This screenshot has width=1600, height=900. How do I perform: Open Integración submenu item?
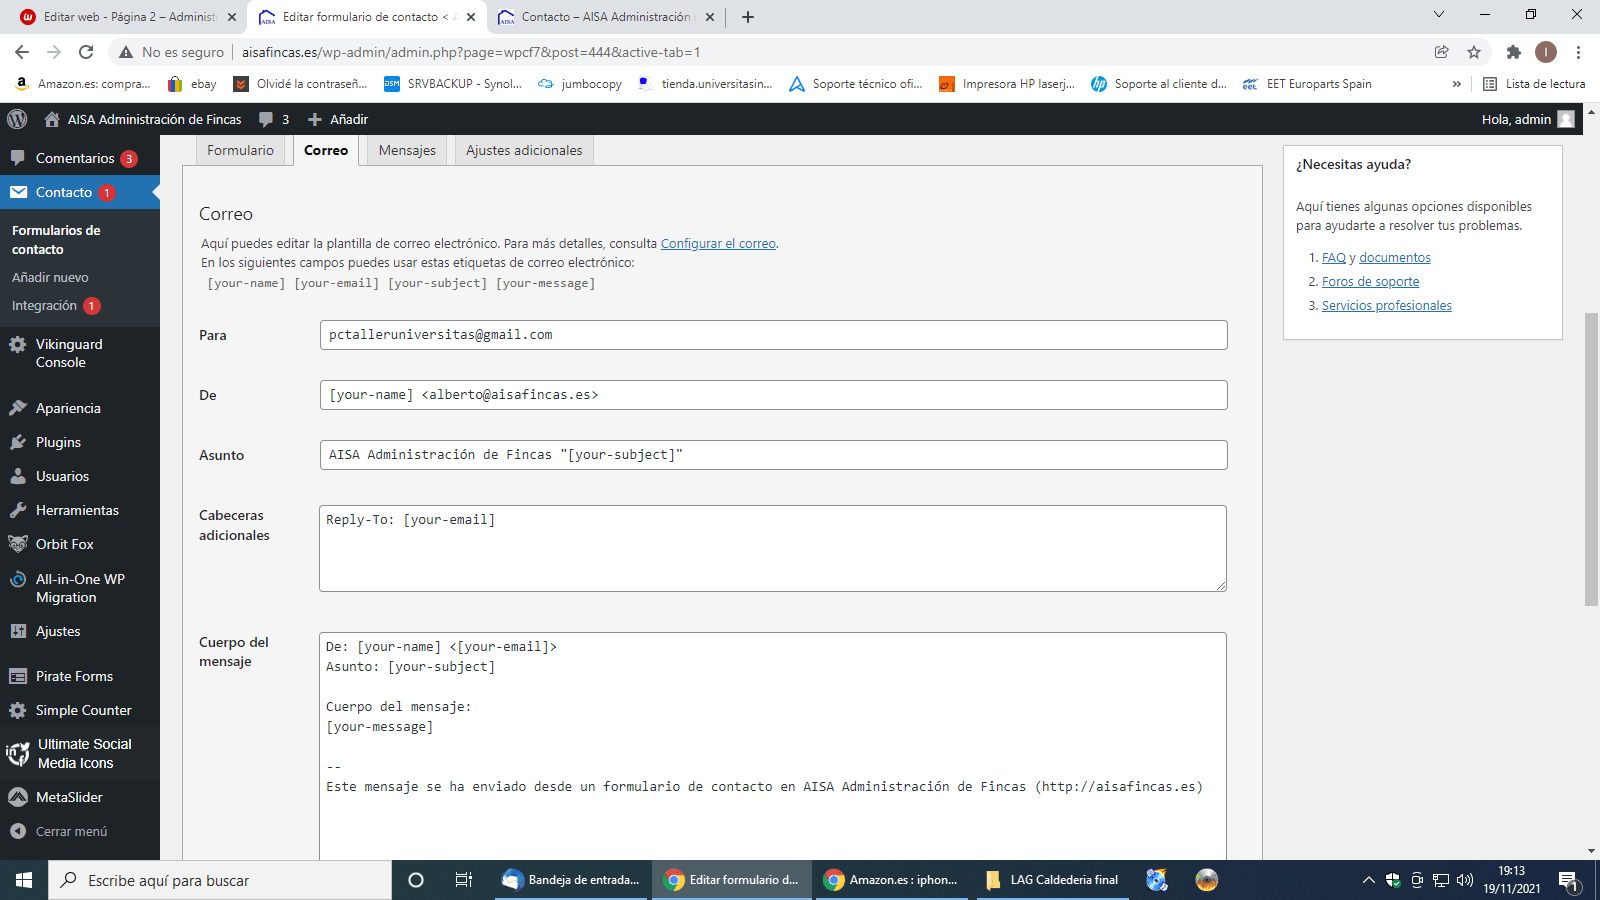click(x=56, y=306)
